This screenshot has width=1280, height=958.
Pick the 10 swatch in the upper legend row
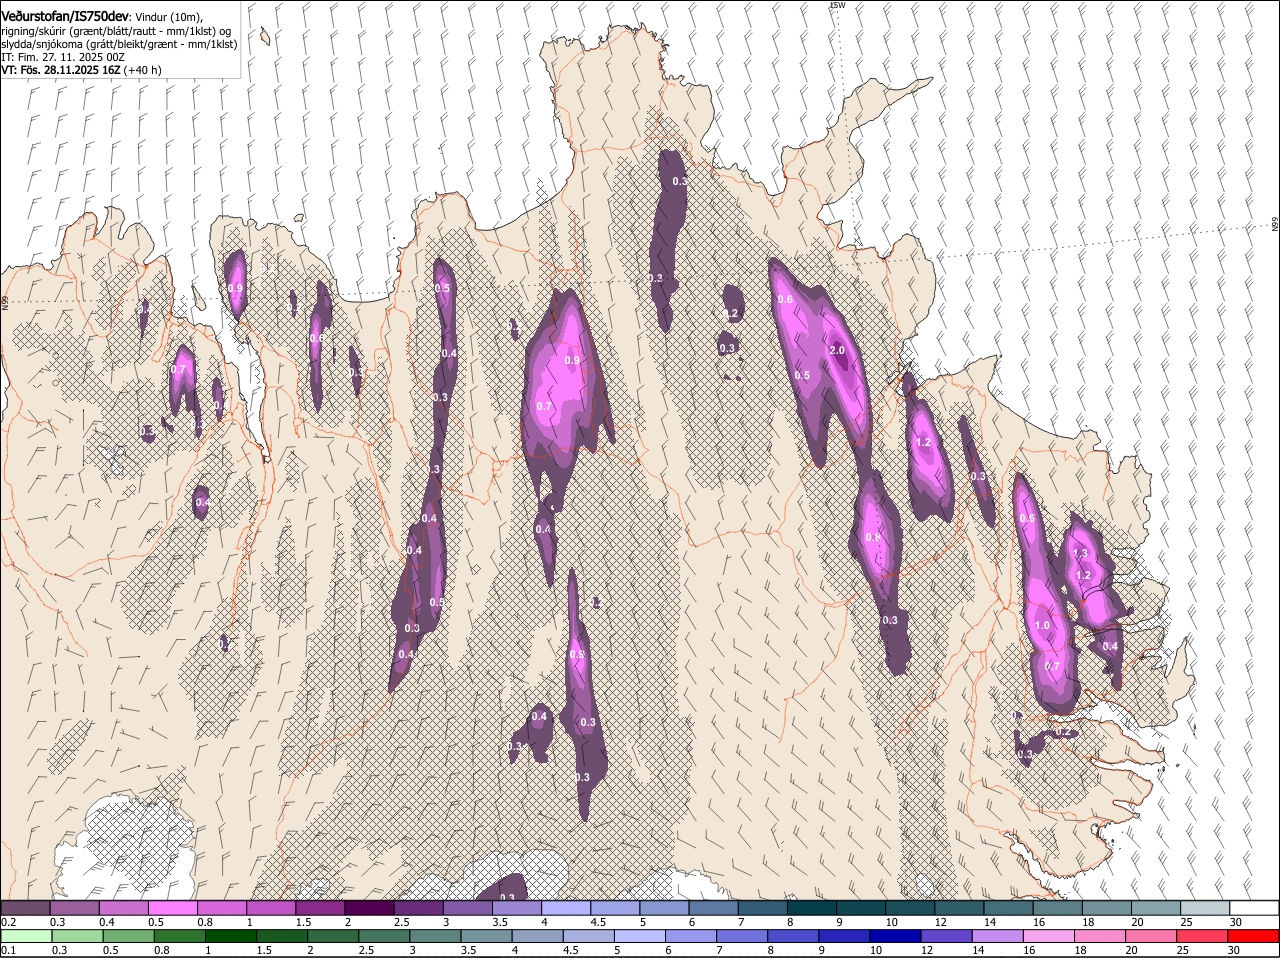[x=909, y=908]
